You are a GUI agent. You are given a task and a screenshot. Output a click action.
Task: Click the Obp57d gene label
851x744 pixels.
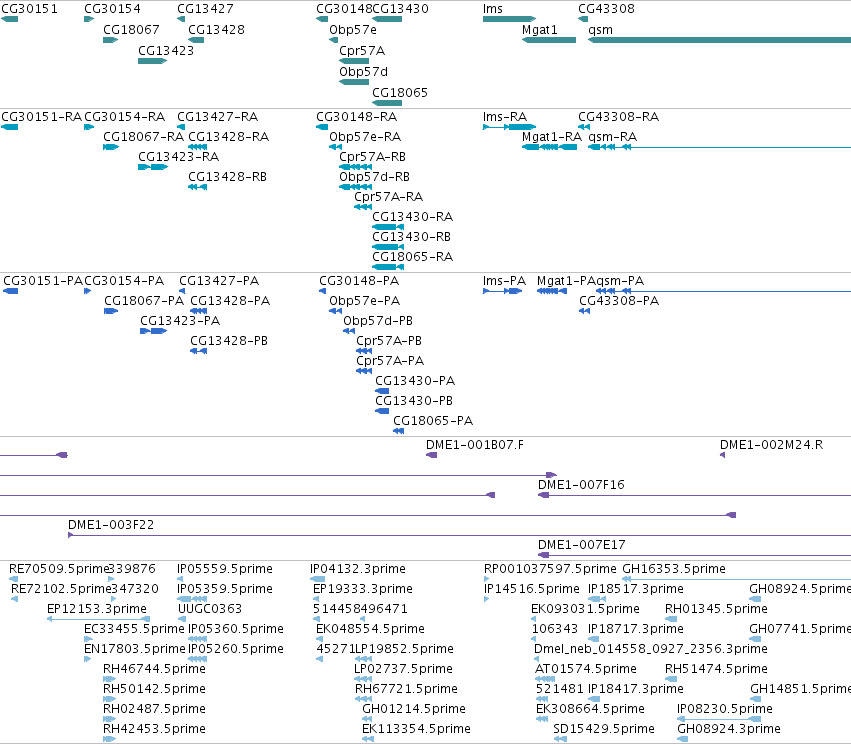pyautogui.click(x=364, y=71)
